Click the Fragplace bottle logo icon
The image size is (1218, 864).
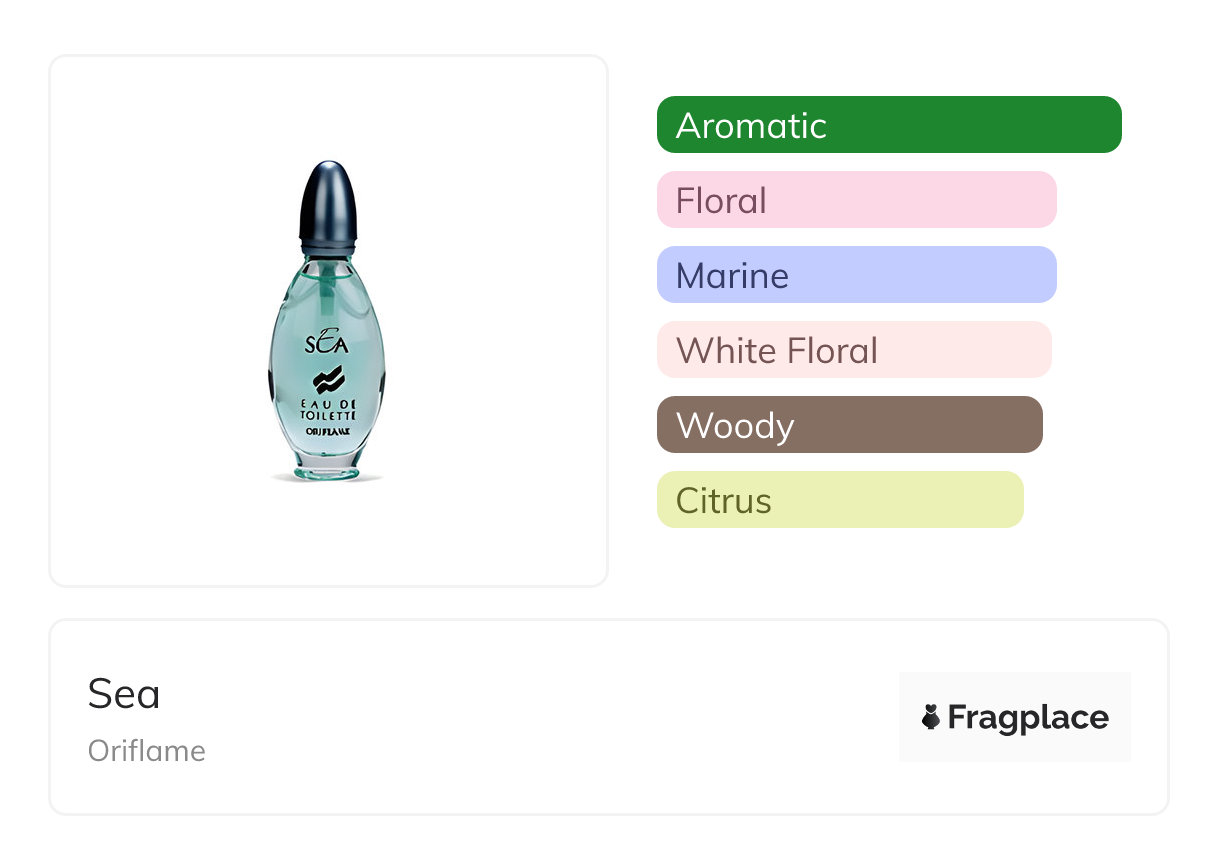(x=931, y=717)
